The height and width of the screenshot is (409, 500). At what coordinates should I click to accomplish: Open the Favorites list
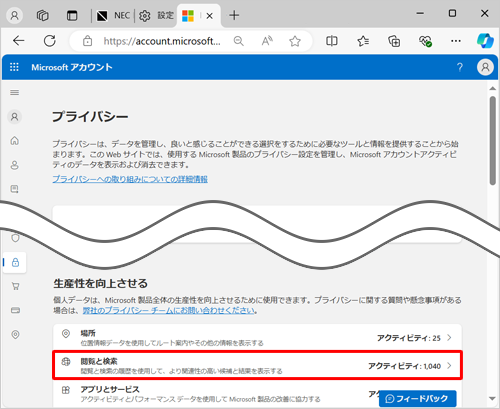[363, 41]
